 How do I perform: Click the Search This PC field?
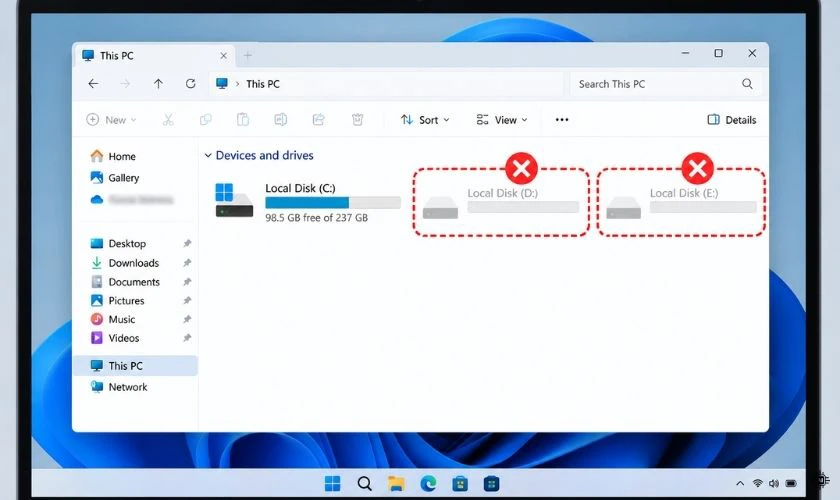pos(666,84)
